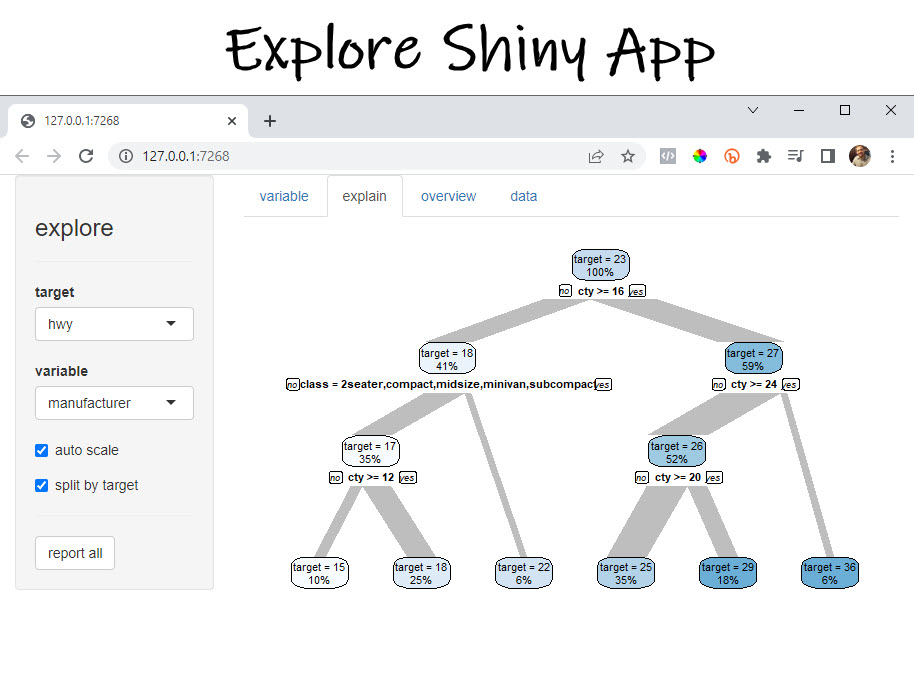The width and height of the screenshot is (914, 675).
Task: Disable the auto scale checkbox
Action: [41, 450]
